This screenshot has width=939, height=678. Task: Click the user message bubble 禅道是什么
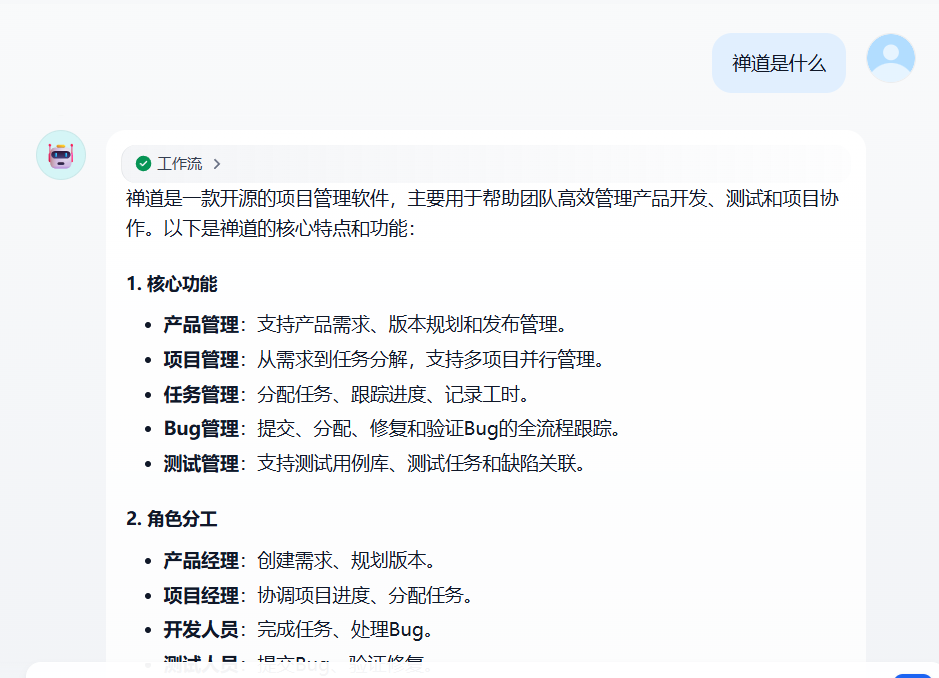tap(779, 63)
